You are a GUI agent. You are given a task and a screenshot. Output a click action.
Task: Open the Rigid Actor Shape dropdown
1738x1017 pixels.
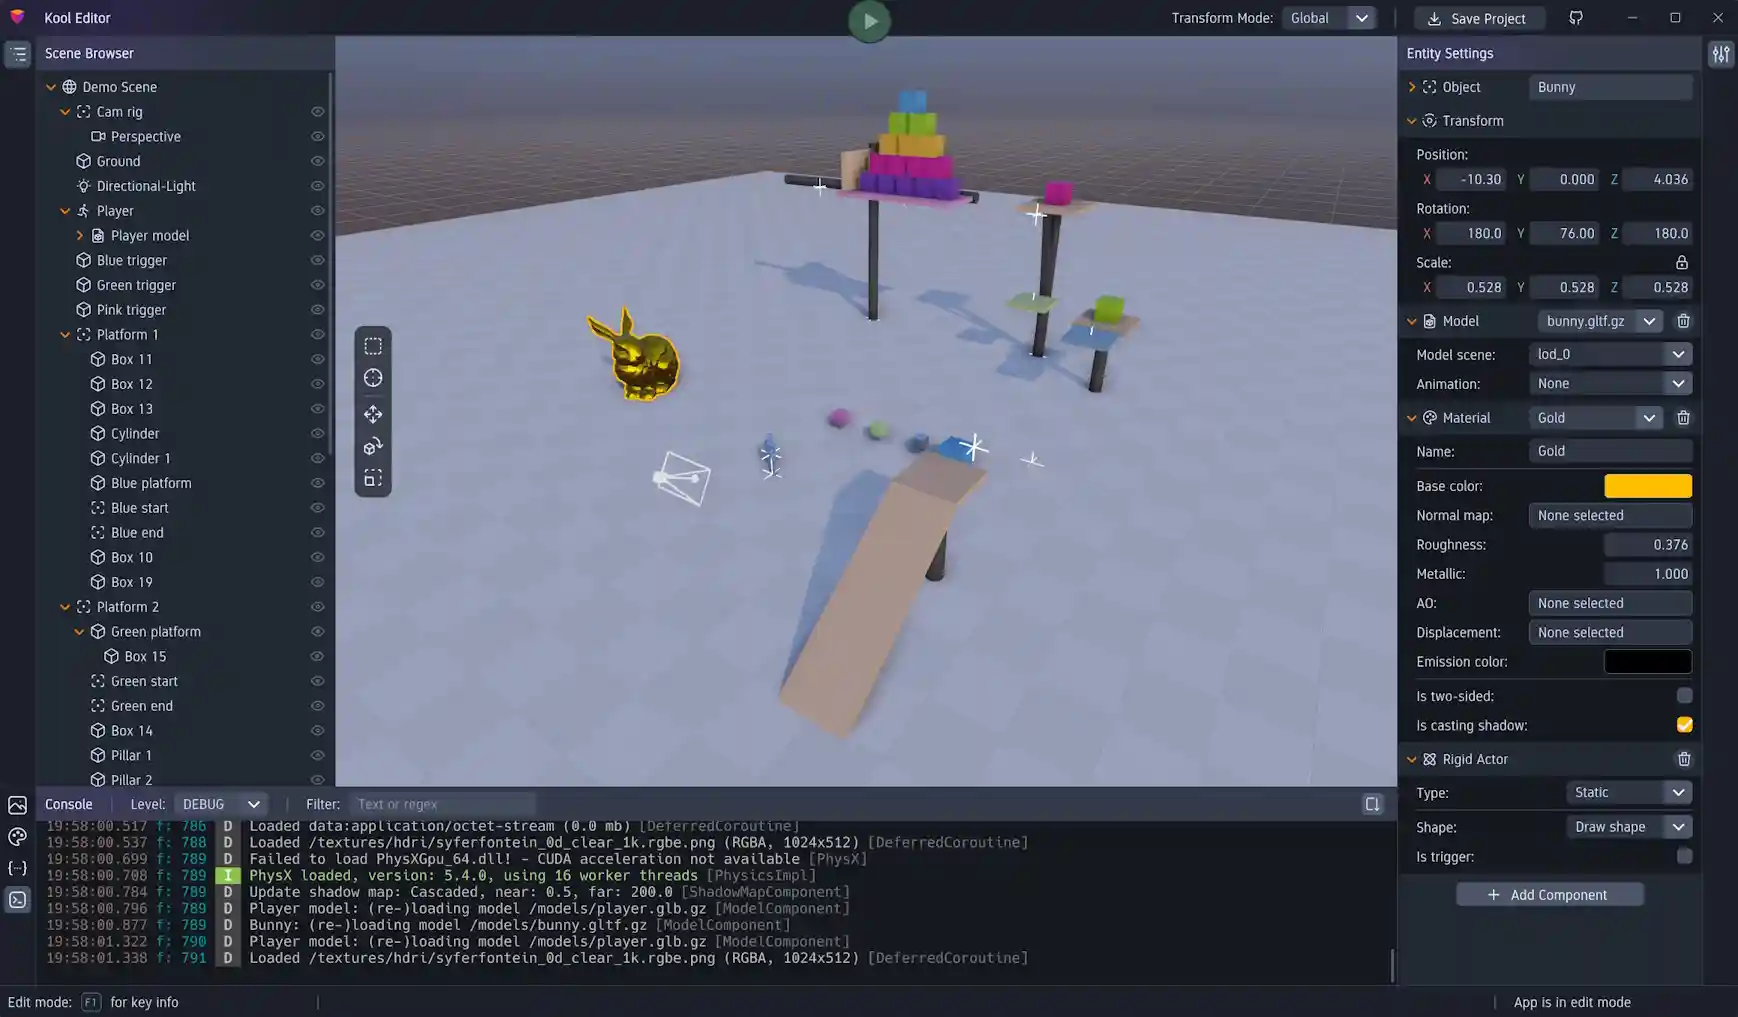click(1628, 827)
